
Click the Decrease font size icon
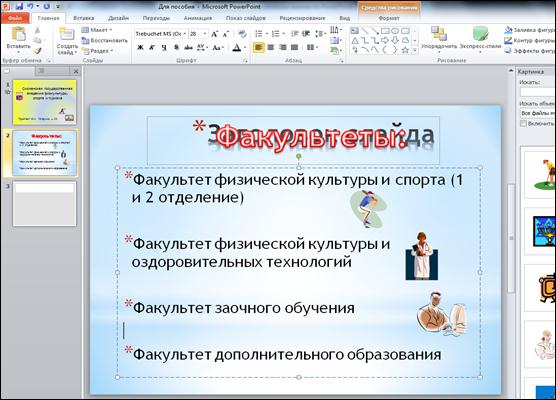coord(226,34)
